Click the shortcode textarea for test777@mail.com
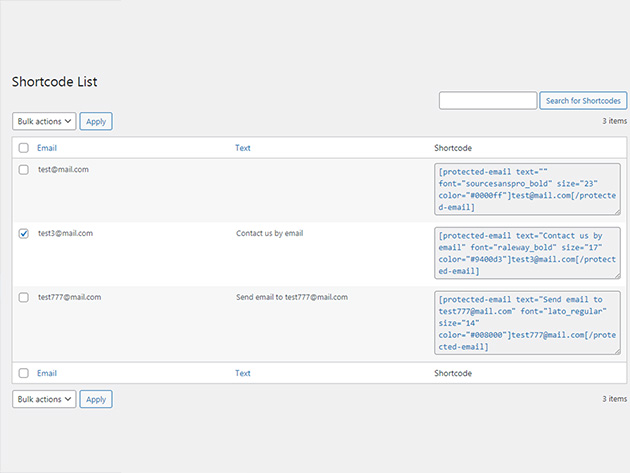Screen dimensions: 630x473 point(527,323)
